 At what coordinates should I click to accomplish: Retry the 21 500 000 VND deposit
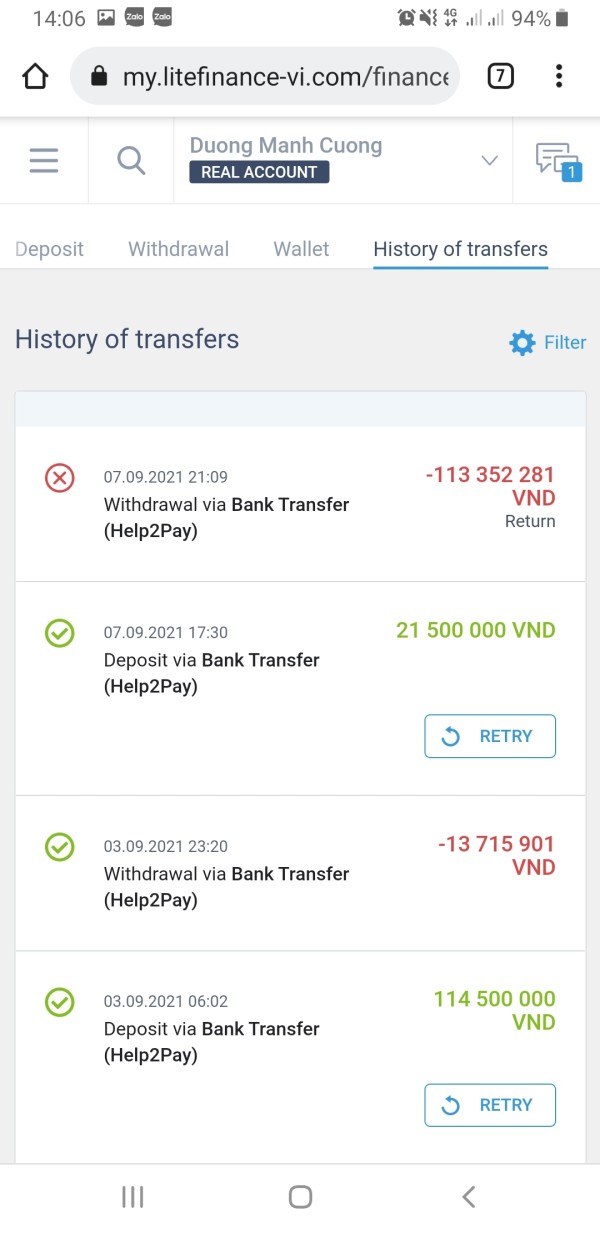pos(490,736)
